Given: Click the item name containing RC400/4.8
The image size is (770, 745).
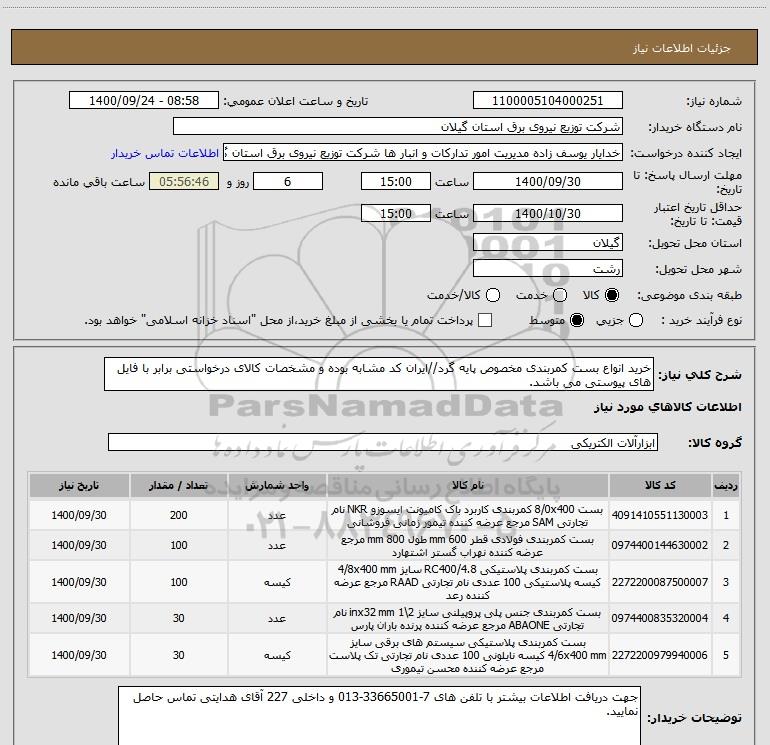Looking at the screenshot, I should (x=468, y=582).
